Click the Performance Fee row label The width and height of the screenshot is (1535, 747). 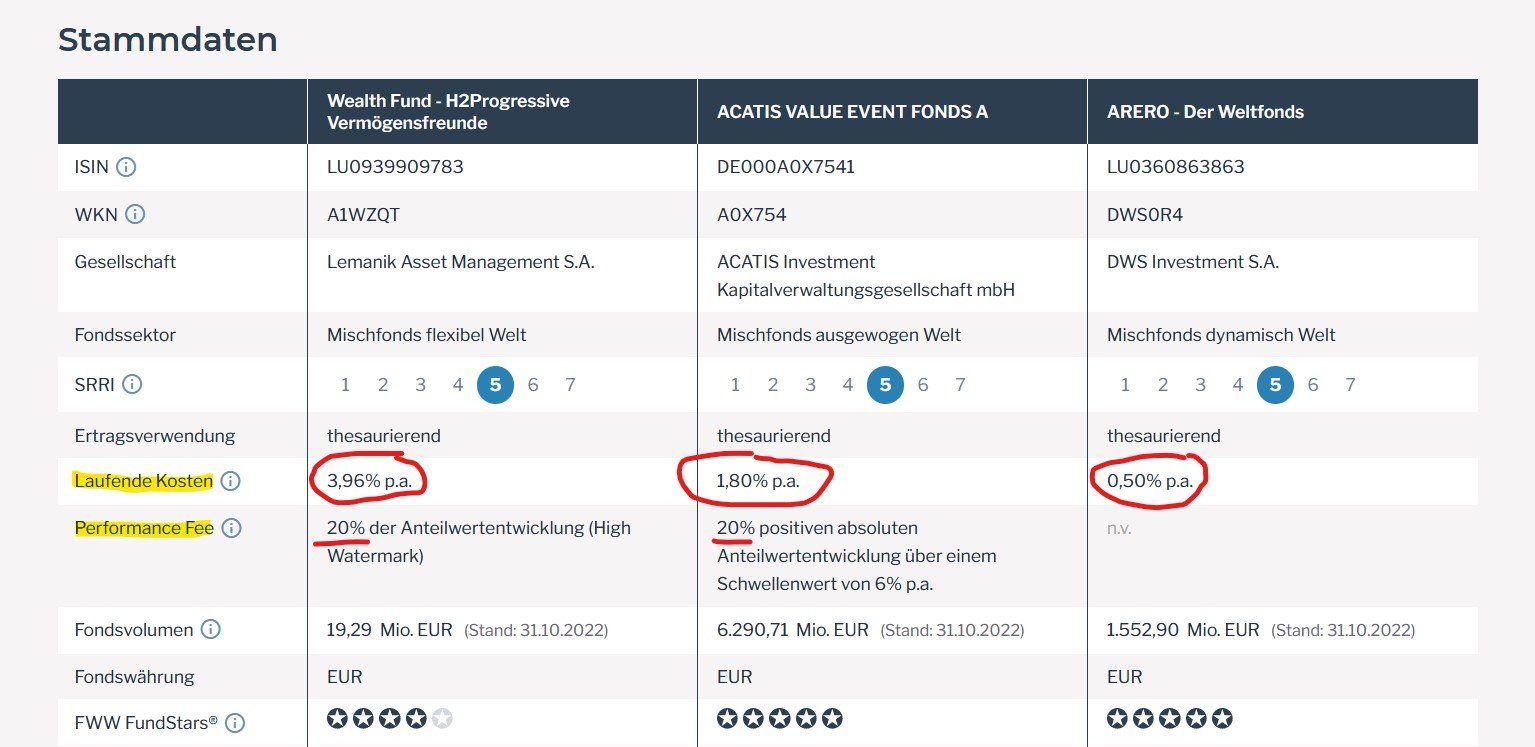click(x=144, y=528)
